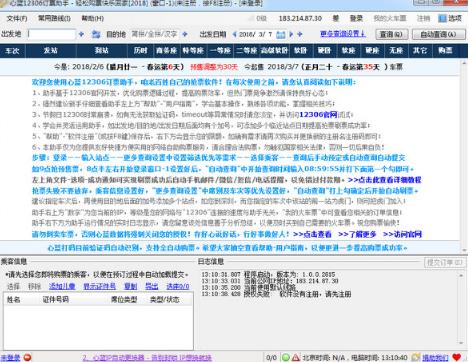Click the 席位类型 column header
Image resolution: width=468 pixels, height=362 pixels.
[x=124, y=299]
